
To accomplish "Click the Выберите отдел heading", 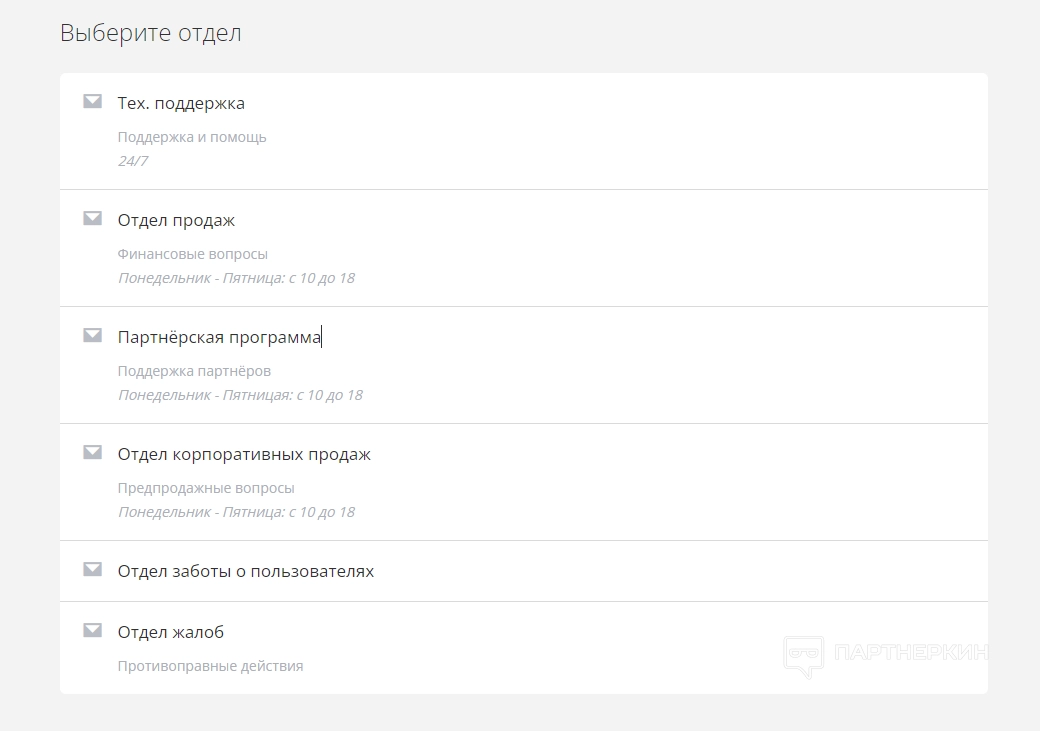I will pos(151,33).
